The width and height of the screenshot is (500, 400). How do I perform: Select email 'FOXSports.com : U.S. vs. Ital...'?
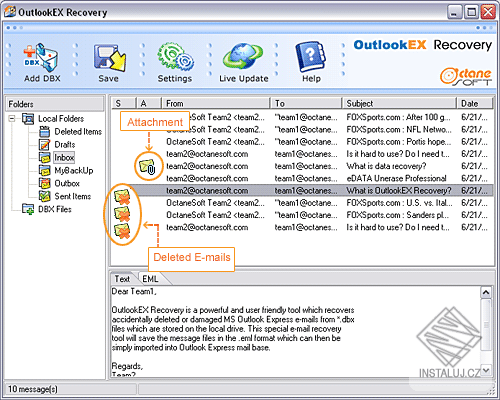pyautogui.click(x=303, y=203)
